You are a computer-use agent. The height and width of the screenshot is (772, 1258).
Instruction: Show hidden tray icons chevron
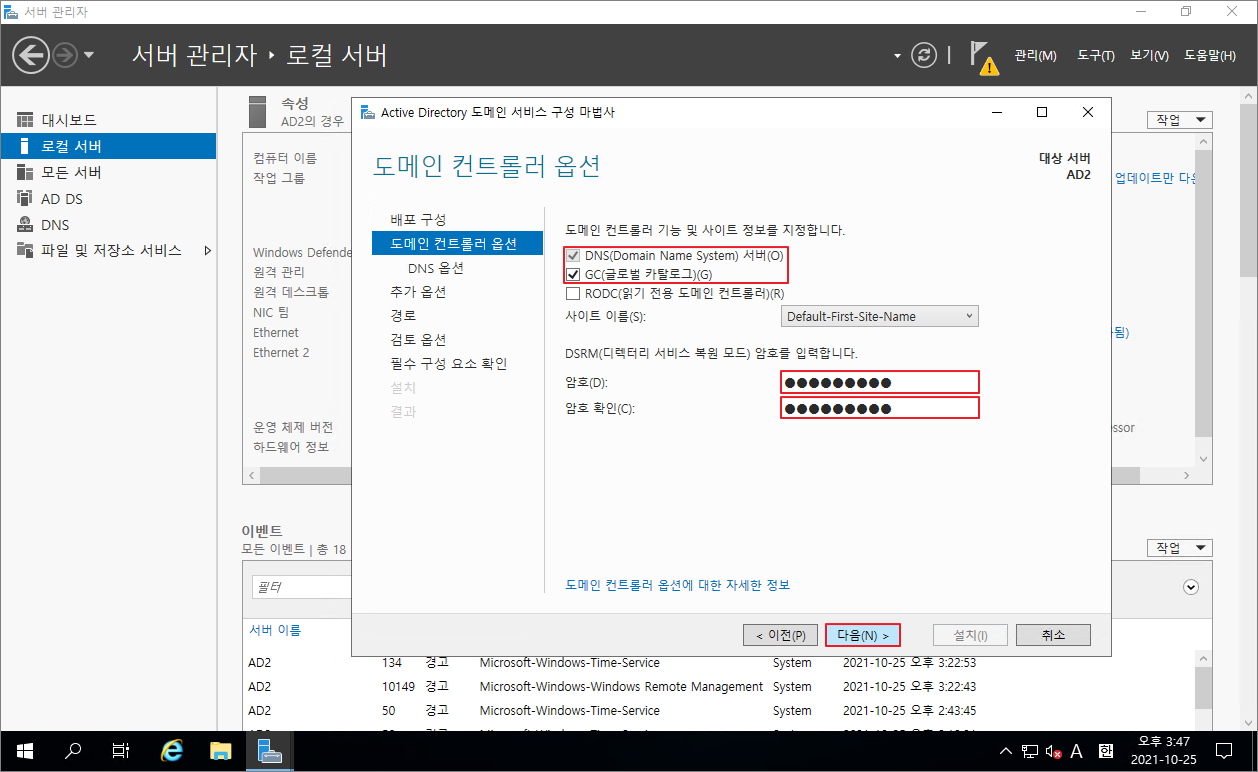(x=1007, y=751)
